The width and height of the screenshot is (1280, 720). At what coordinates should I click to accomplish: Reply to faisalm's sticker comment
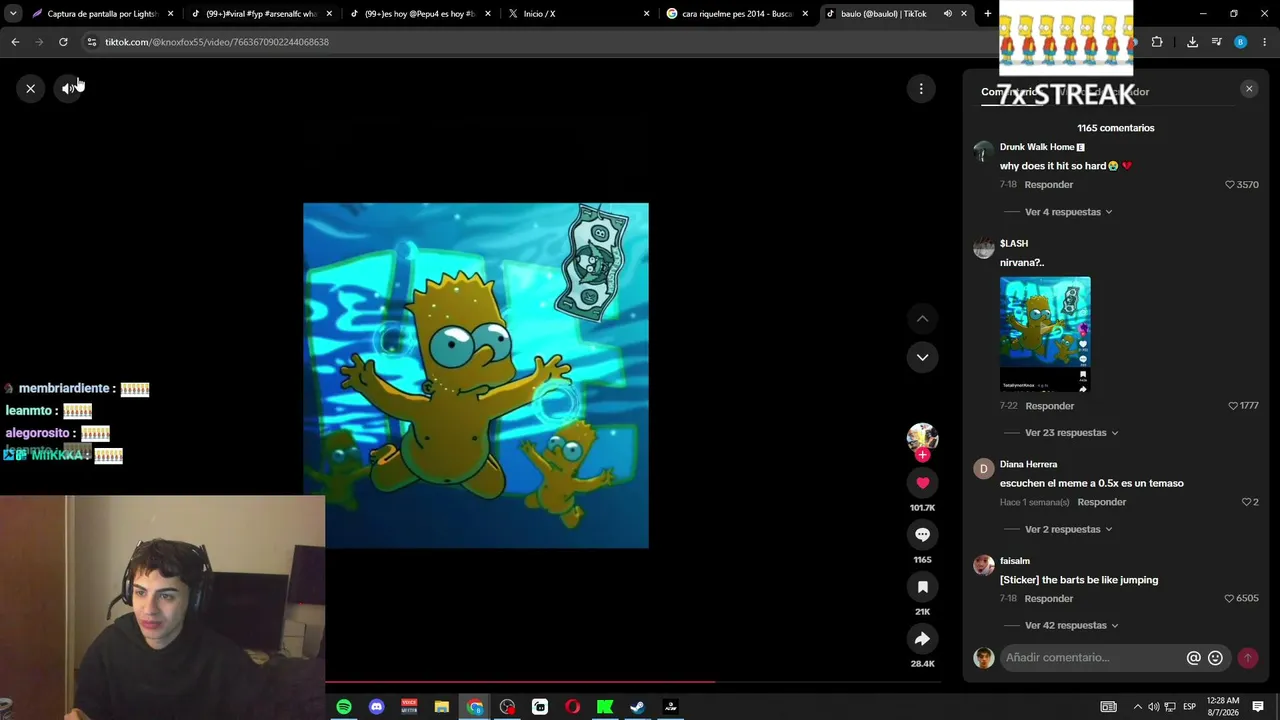pyautogui.click(x=1049, y=599)
